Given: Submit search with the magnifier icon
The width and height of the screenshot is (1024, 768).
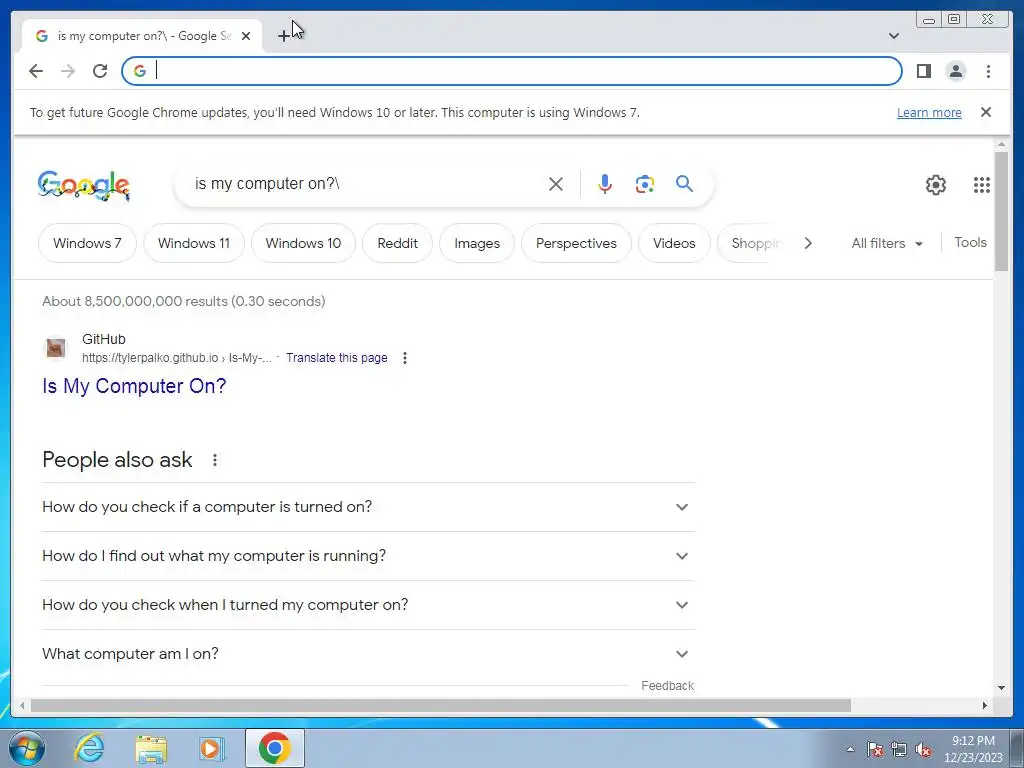Looking at the screenshot, I should [684, 184].
